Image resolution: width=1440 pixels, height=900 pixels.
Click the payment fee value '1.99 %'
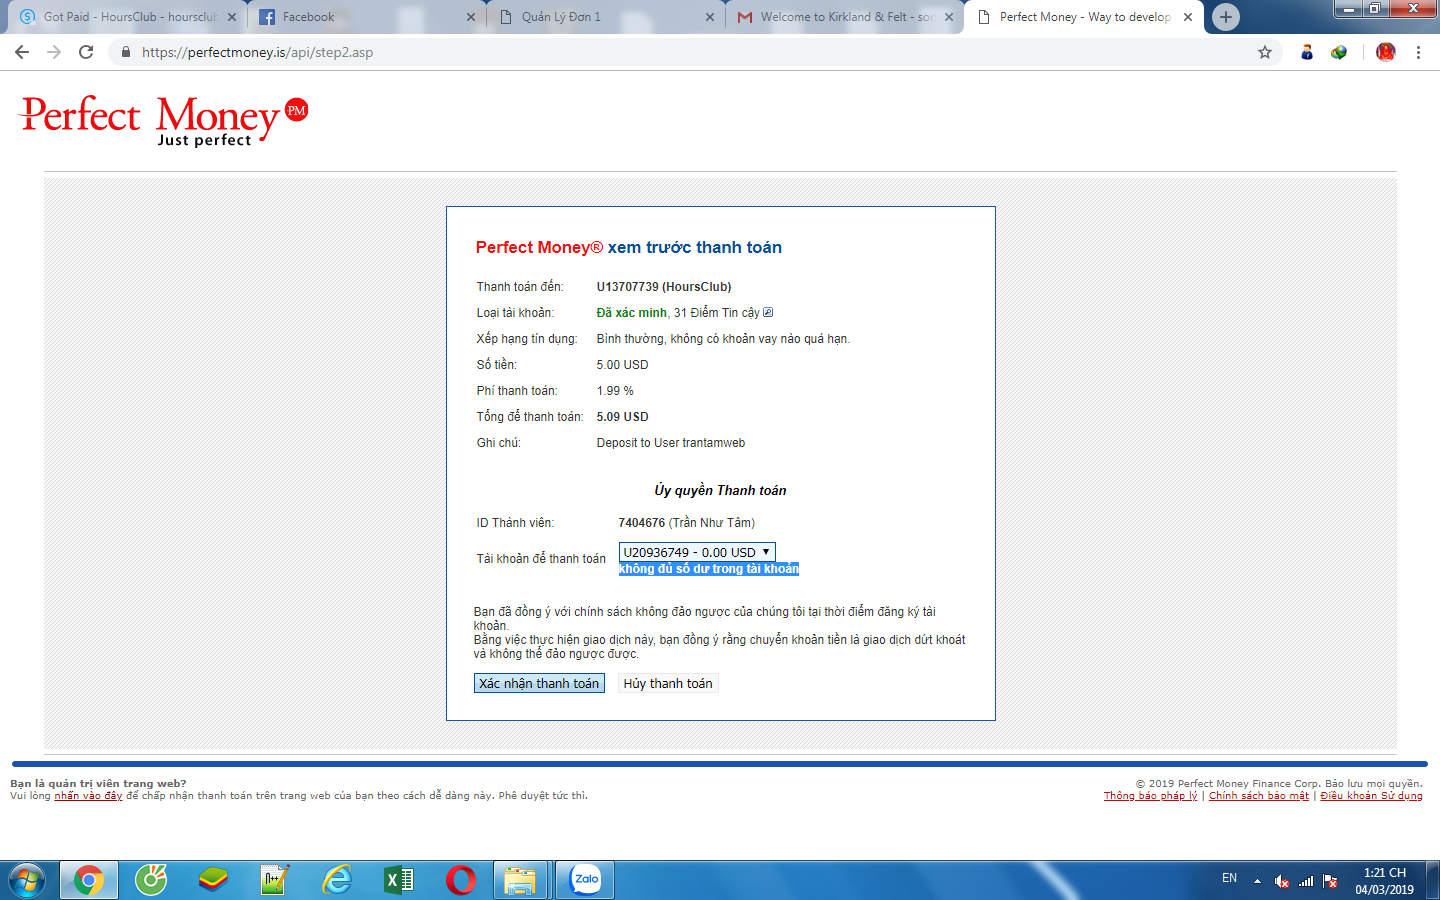point(615,391)
